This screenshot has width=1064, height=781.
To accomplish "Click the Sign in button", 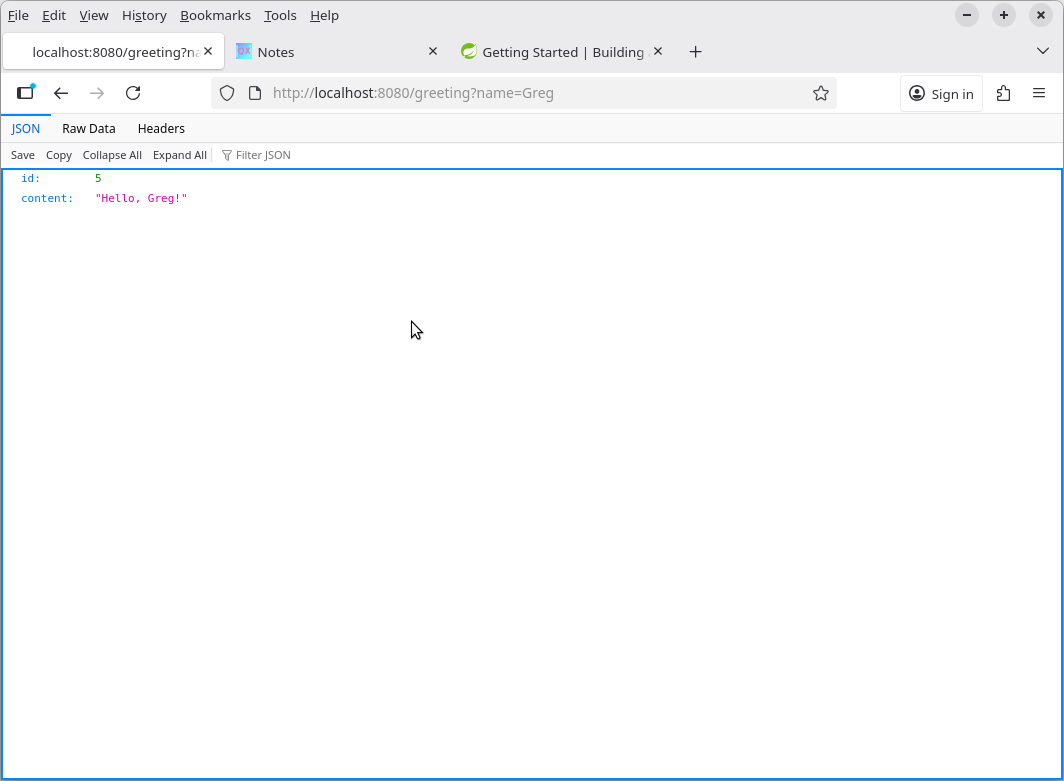I will click(x=941, y=93).
